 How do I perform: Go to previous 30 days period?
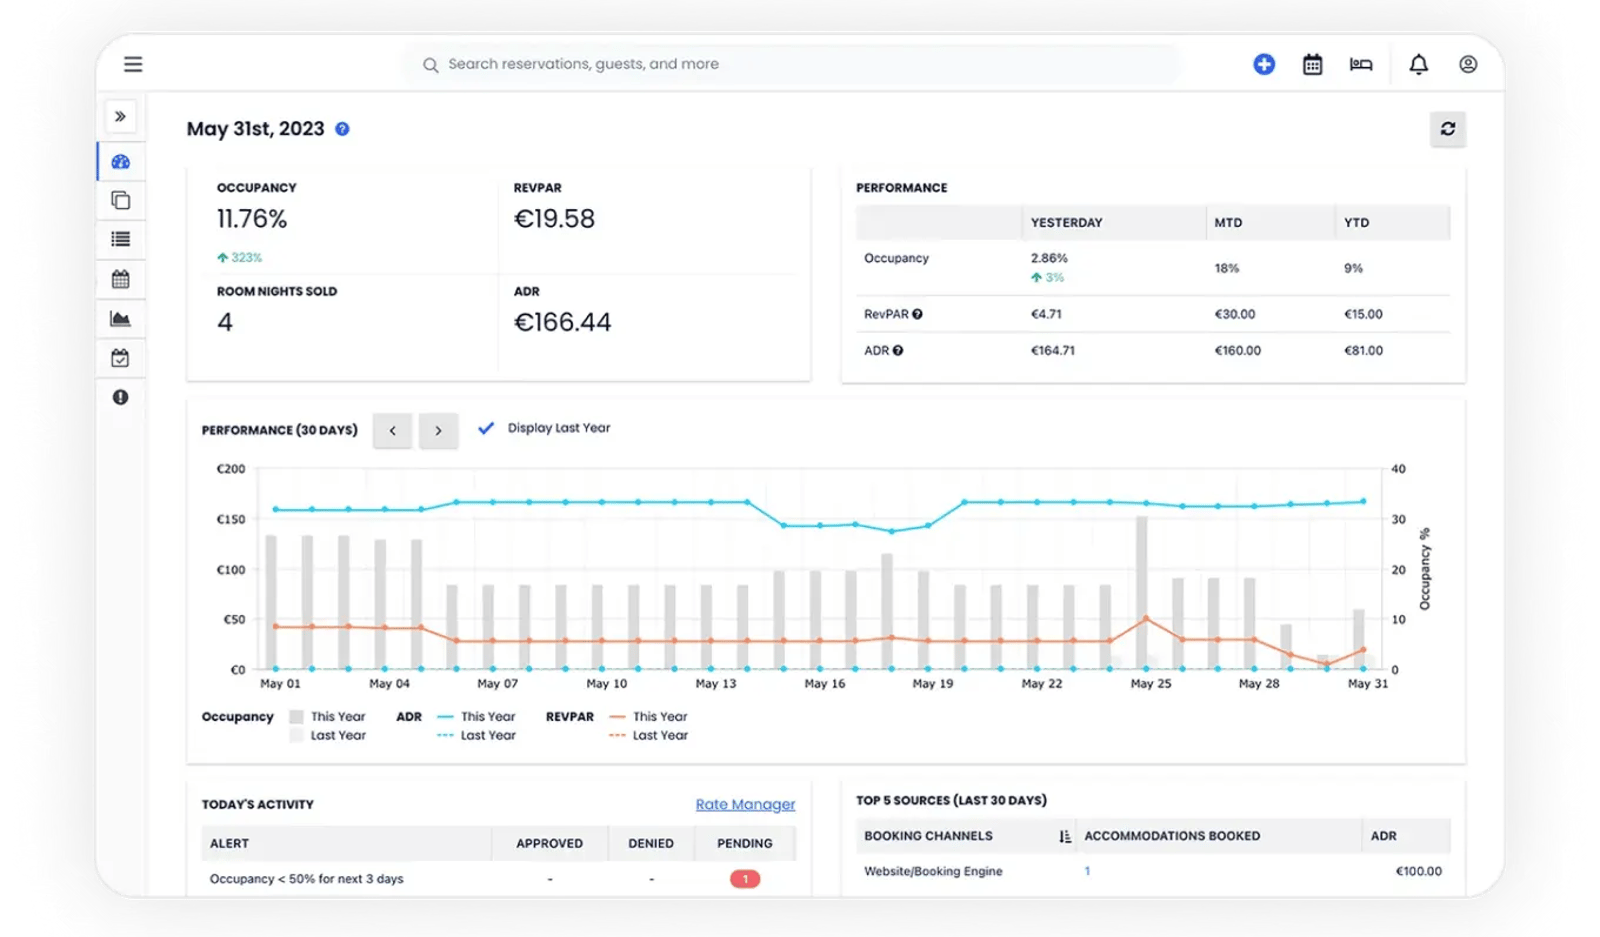click(x=392, y=430)
